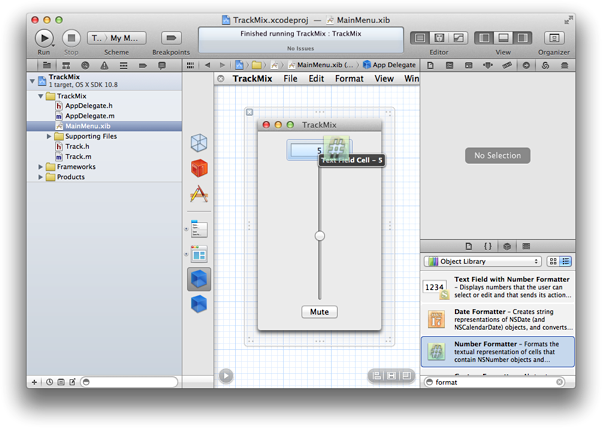The image size is (602, 428).
Task: Hide the Navigator pane
Action: [x=484, y=38]
